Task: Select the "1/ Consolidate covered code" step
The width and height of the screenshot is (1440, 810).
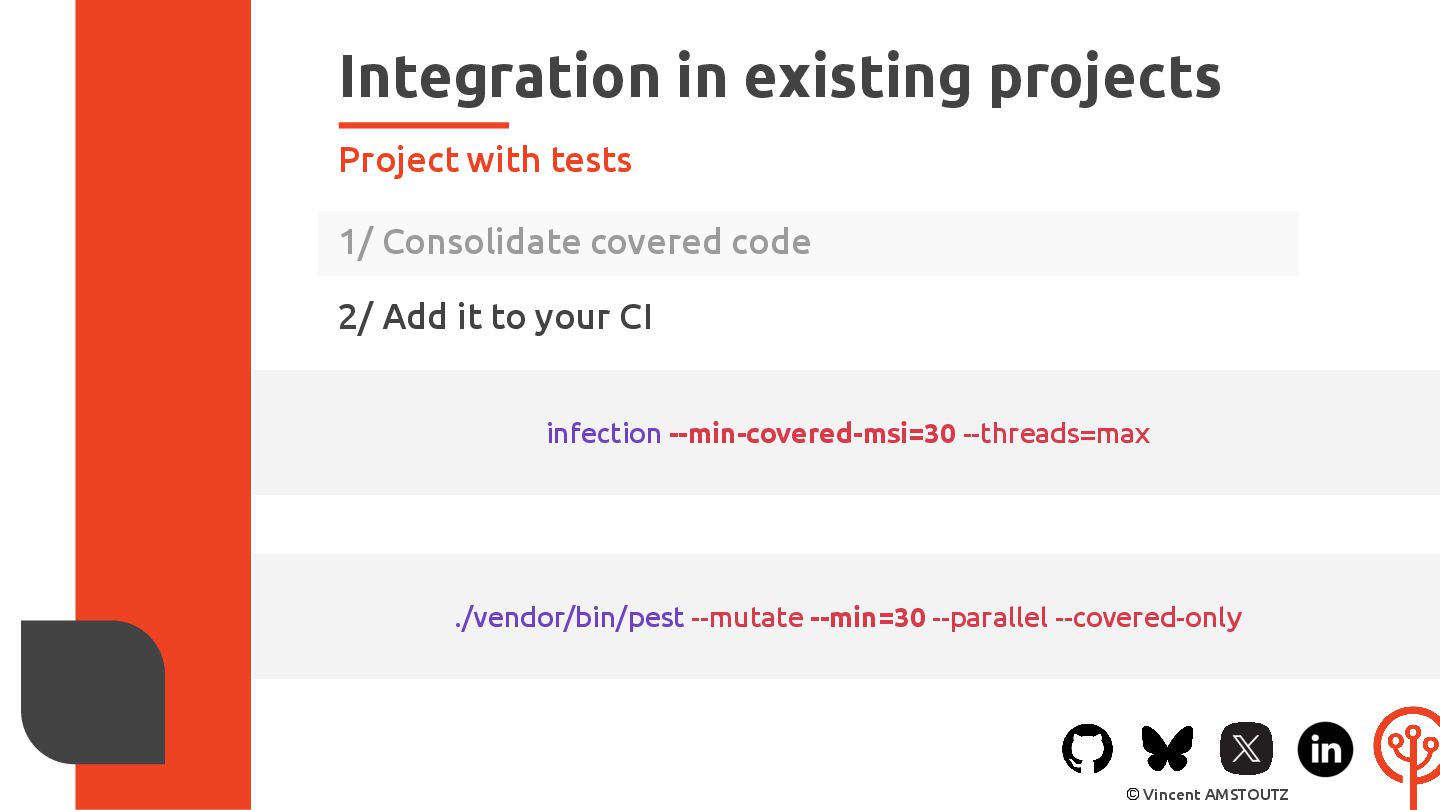Action: pyautogui.click(x=574, y=242)
